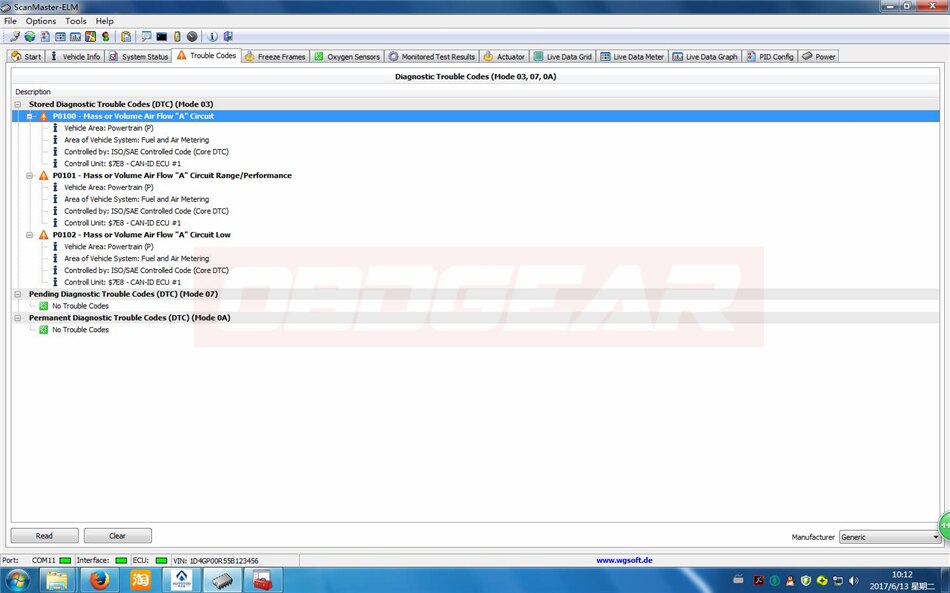Click the orange-green chart toolbar icon
Viewport: 950px width, 593px height.
click(x=90, y=36)
